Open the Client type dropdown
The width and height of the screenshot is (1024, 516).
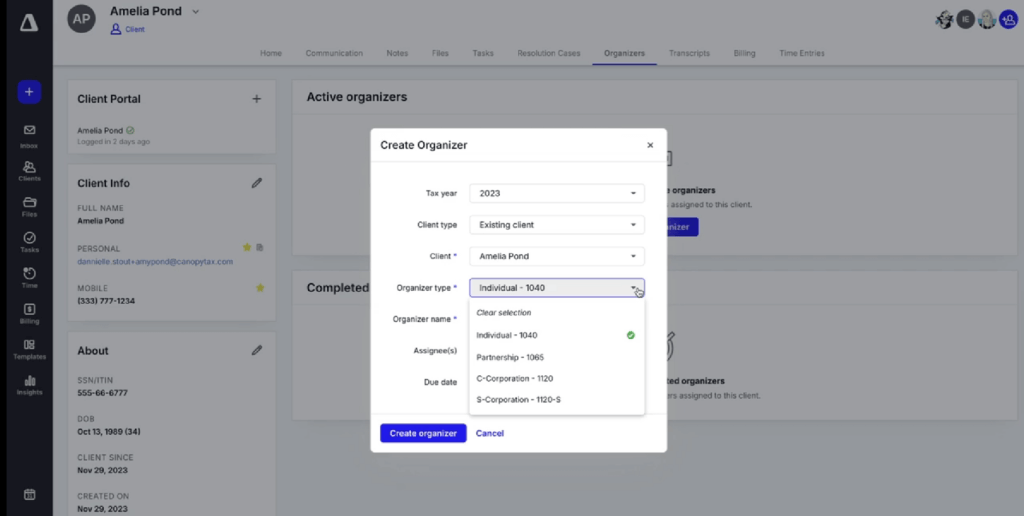[556, 225]
